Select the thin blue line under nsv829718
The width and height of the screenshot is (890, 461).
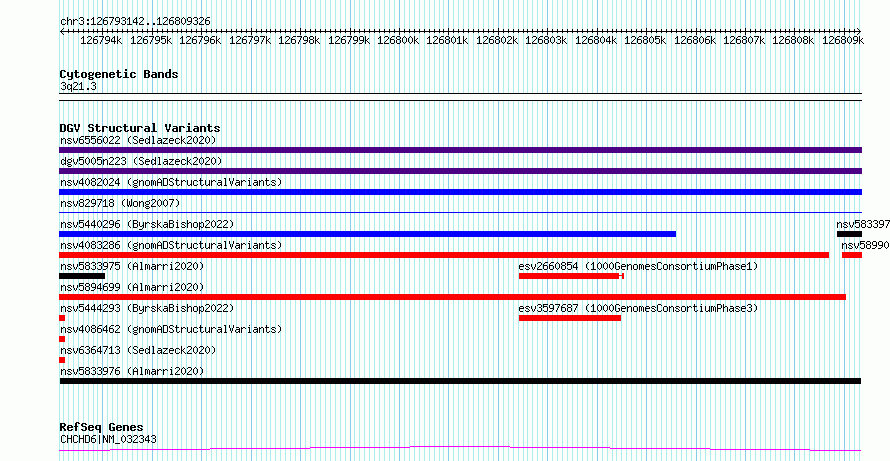coord(460,212)
